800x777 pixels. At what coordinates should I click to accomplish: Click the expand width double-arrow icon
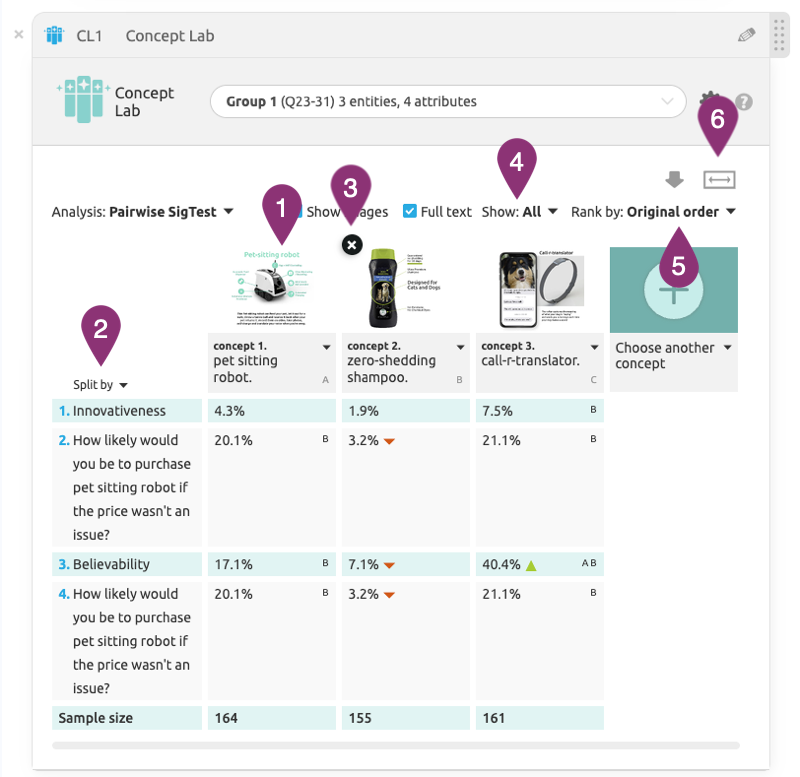(x=719, y=180)
